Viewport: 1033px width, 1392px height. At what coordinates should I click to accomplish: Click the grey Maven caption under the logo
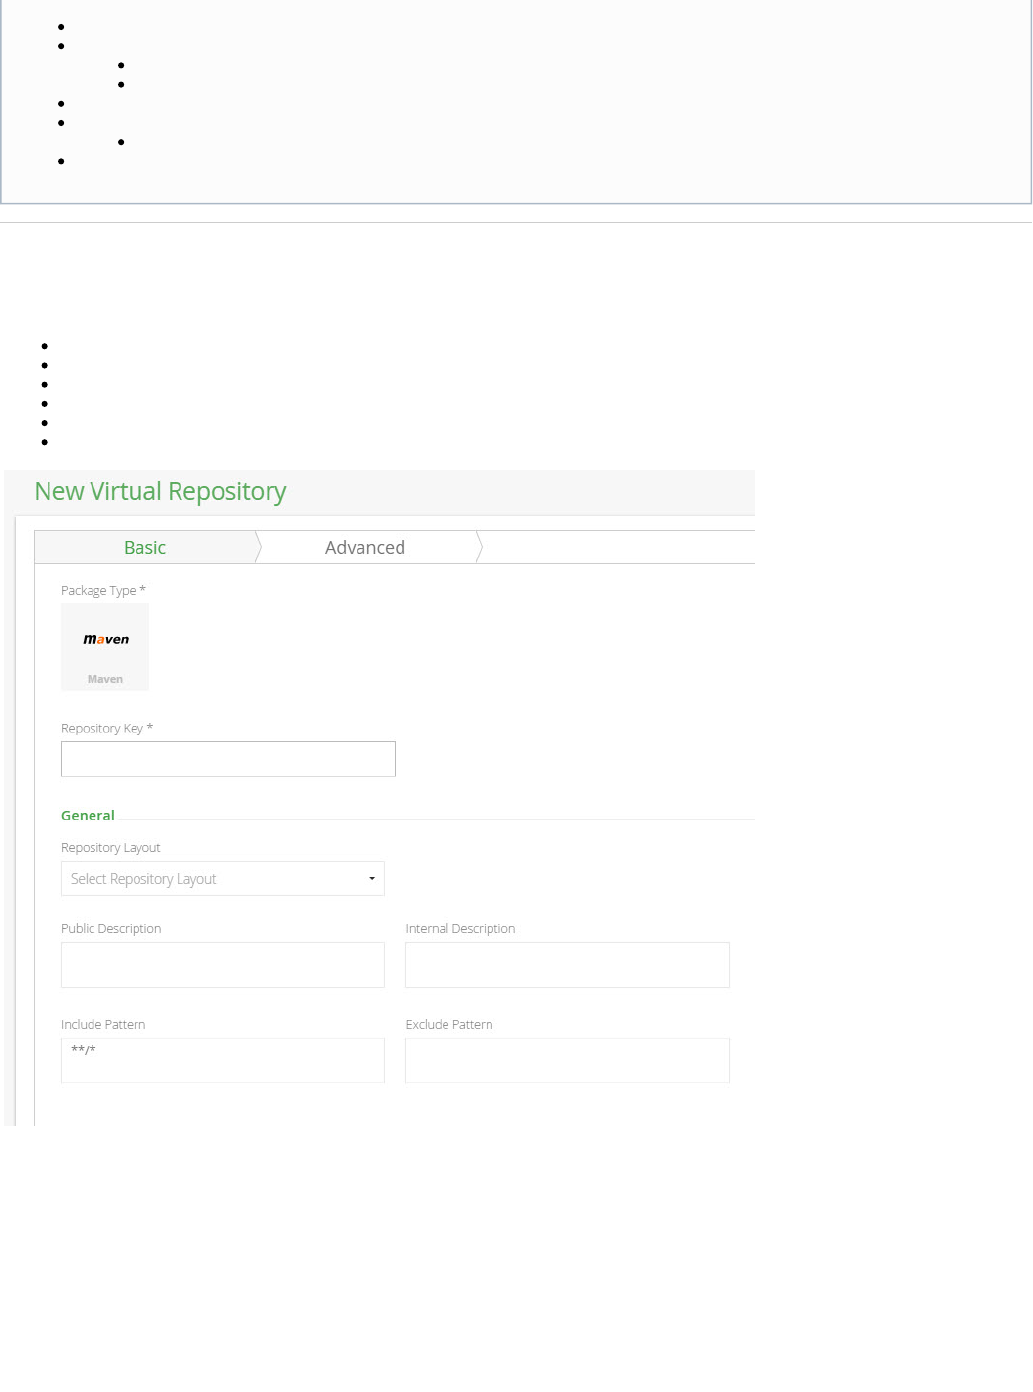pyautogui.click(x=105, y=680)
